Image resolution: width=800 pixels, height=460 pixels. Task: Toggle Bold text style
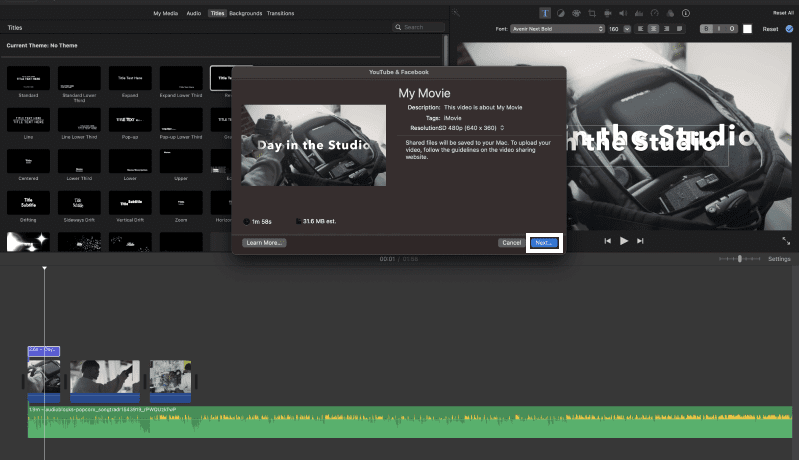point(706,29)
